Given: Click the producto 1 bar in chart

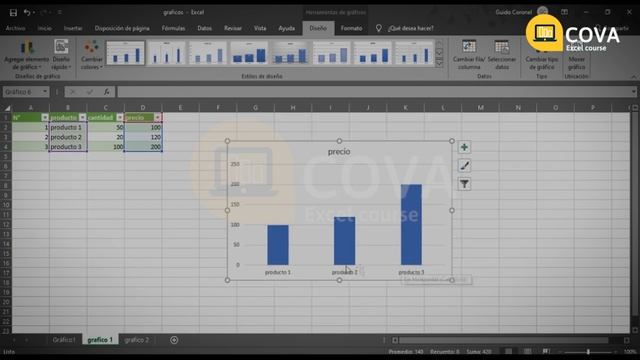Looking at the screenshot, I should [278, 245].
